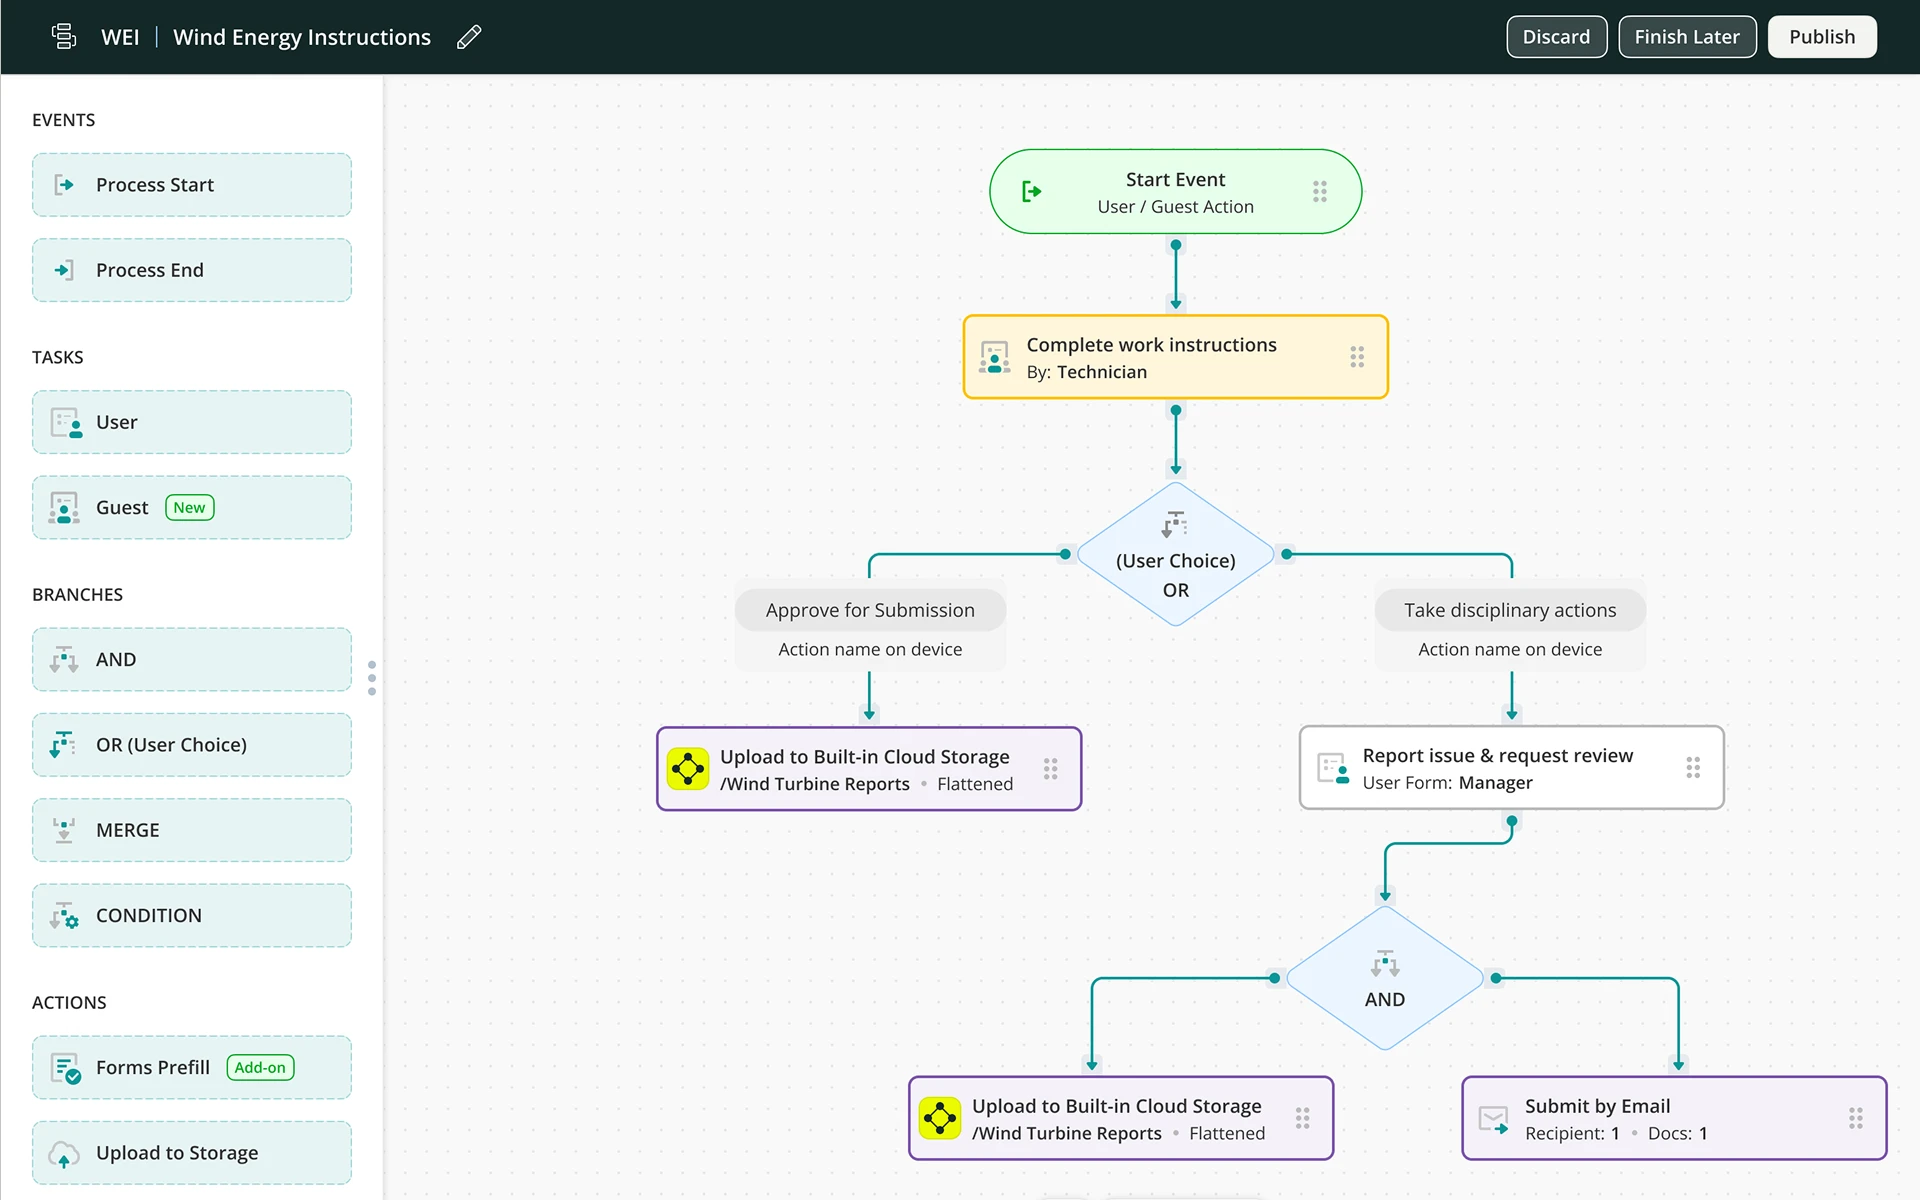This screenshot has width=1920, height=1200.
Task: Click the cloud storage icon on left Upload node
Action: tap(688, 769)
